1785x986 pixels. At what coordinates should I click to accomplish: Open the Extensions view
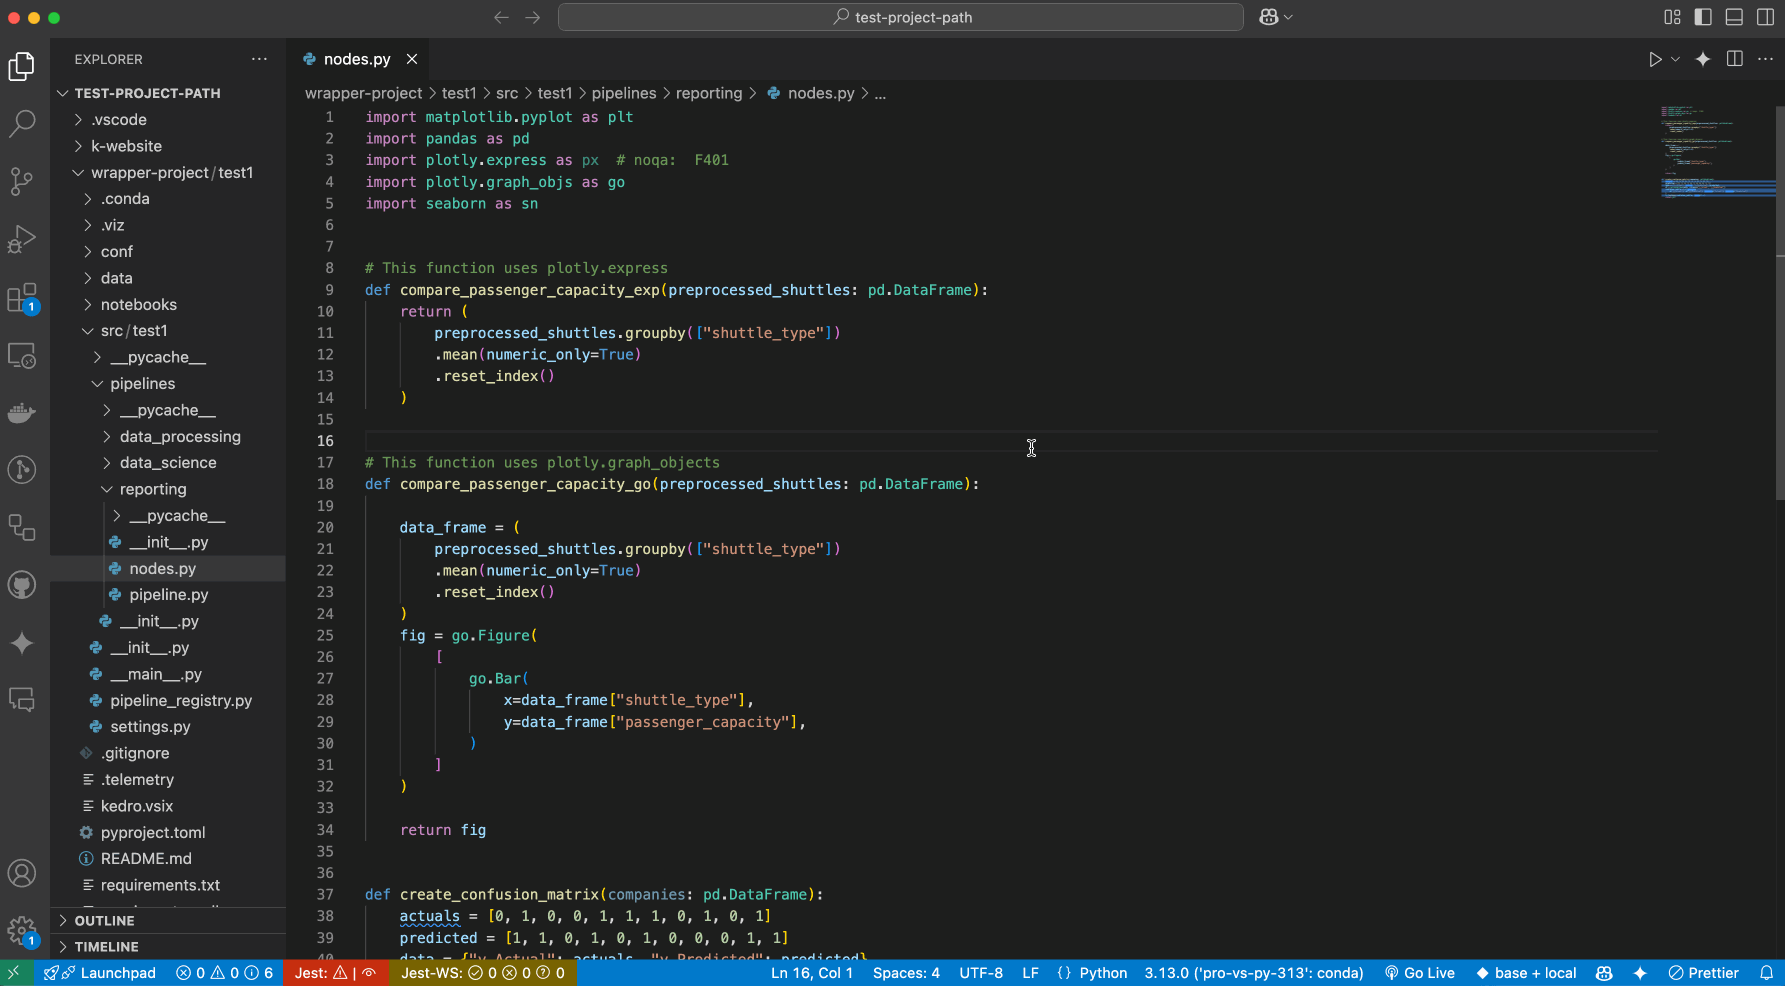click(22, 297)
